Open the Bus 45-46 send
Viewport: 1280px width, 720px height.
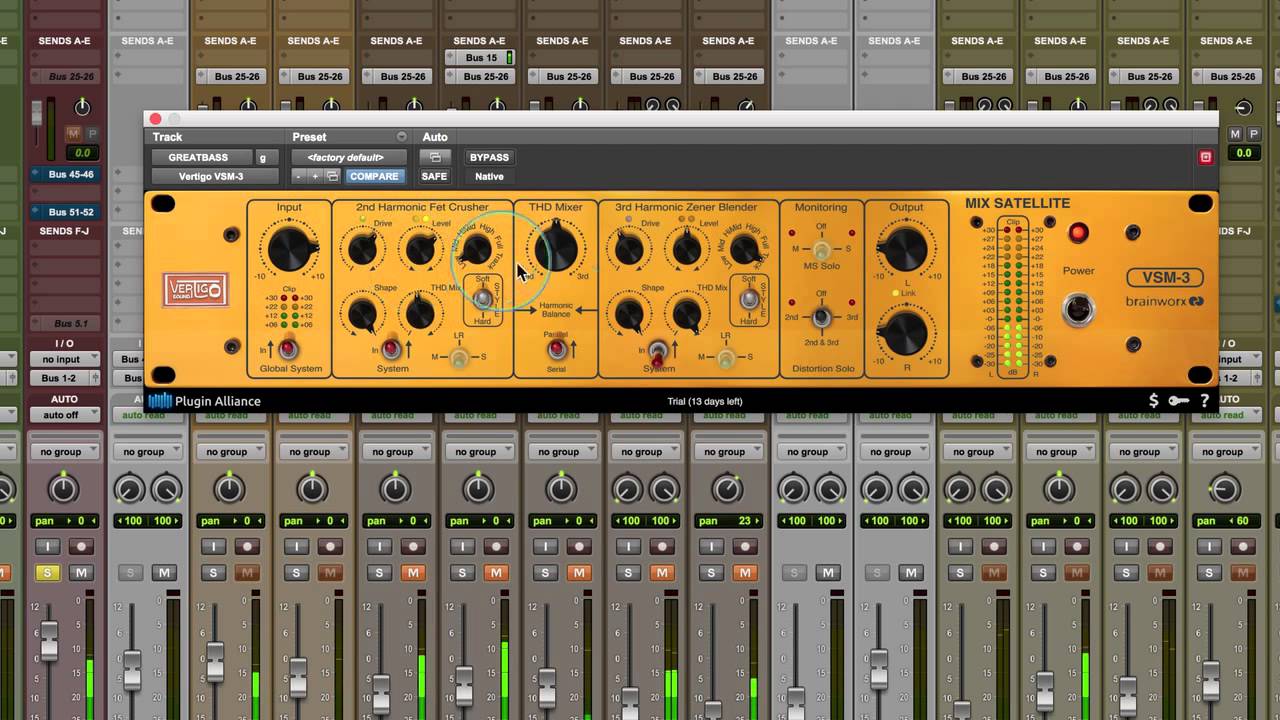63,175
